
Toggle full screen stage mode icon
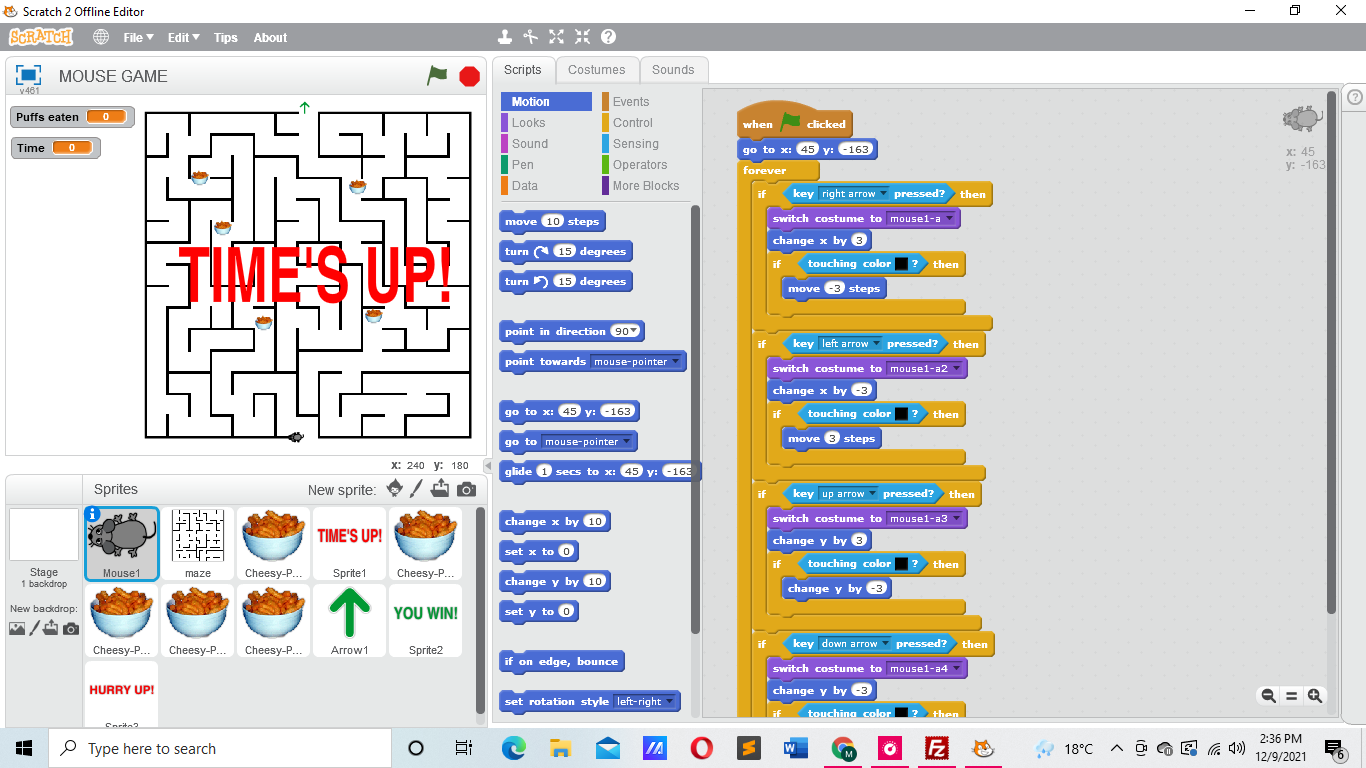pos(28,76)
